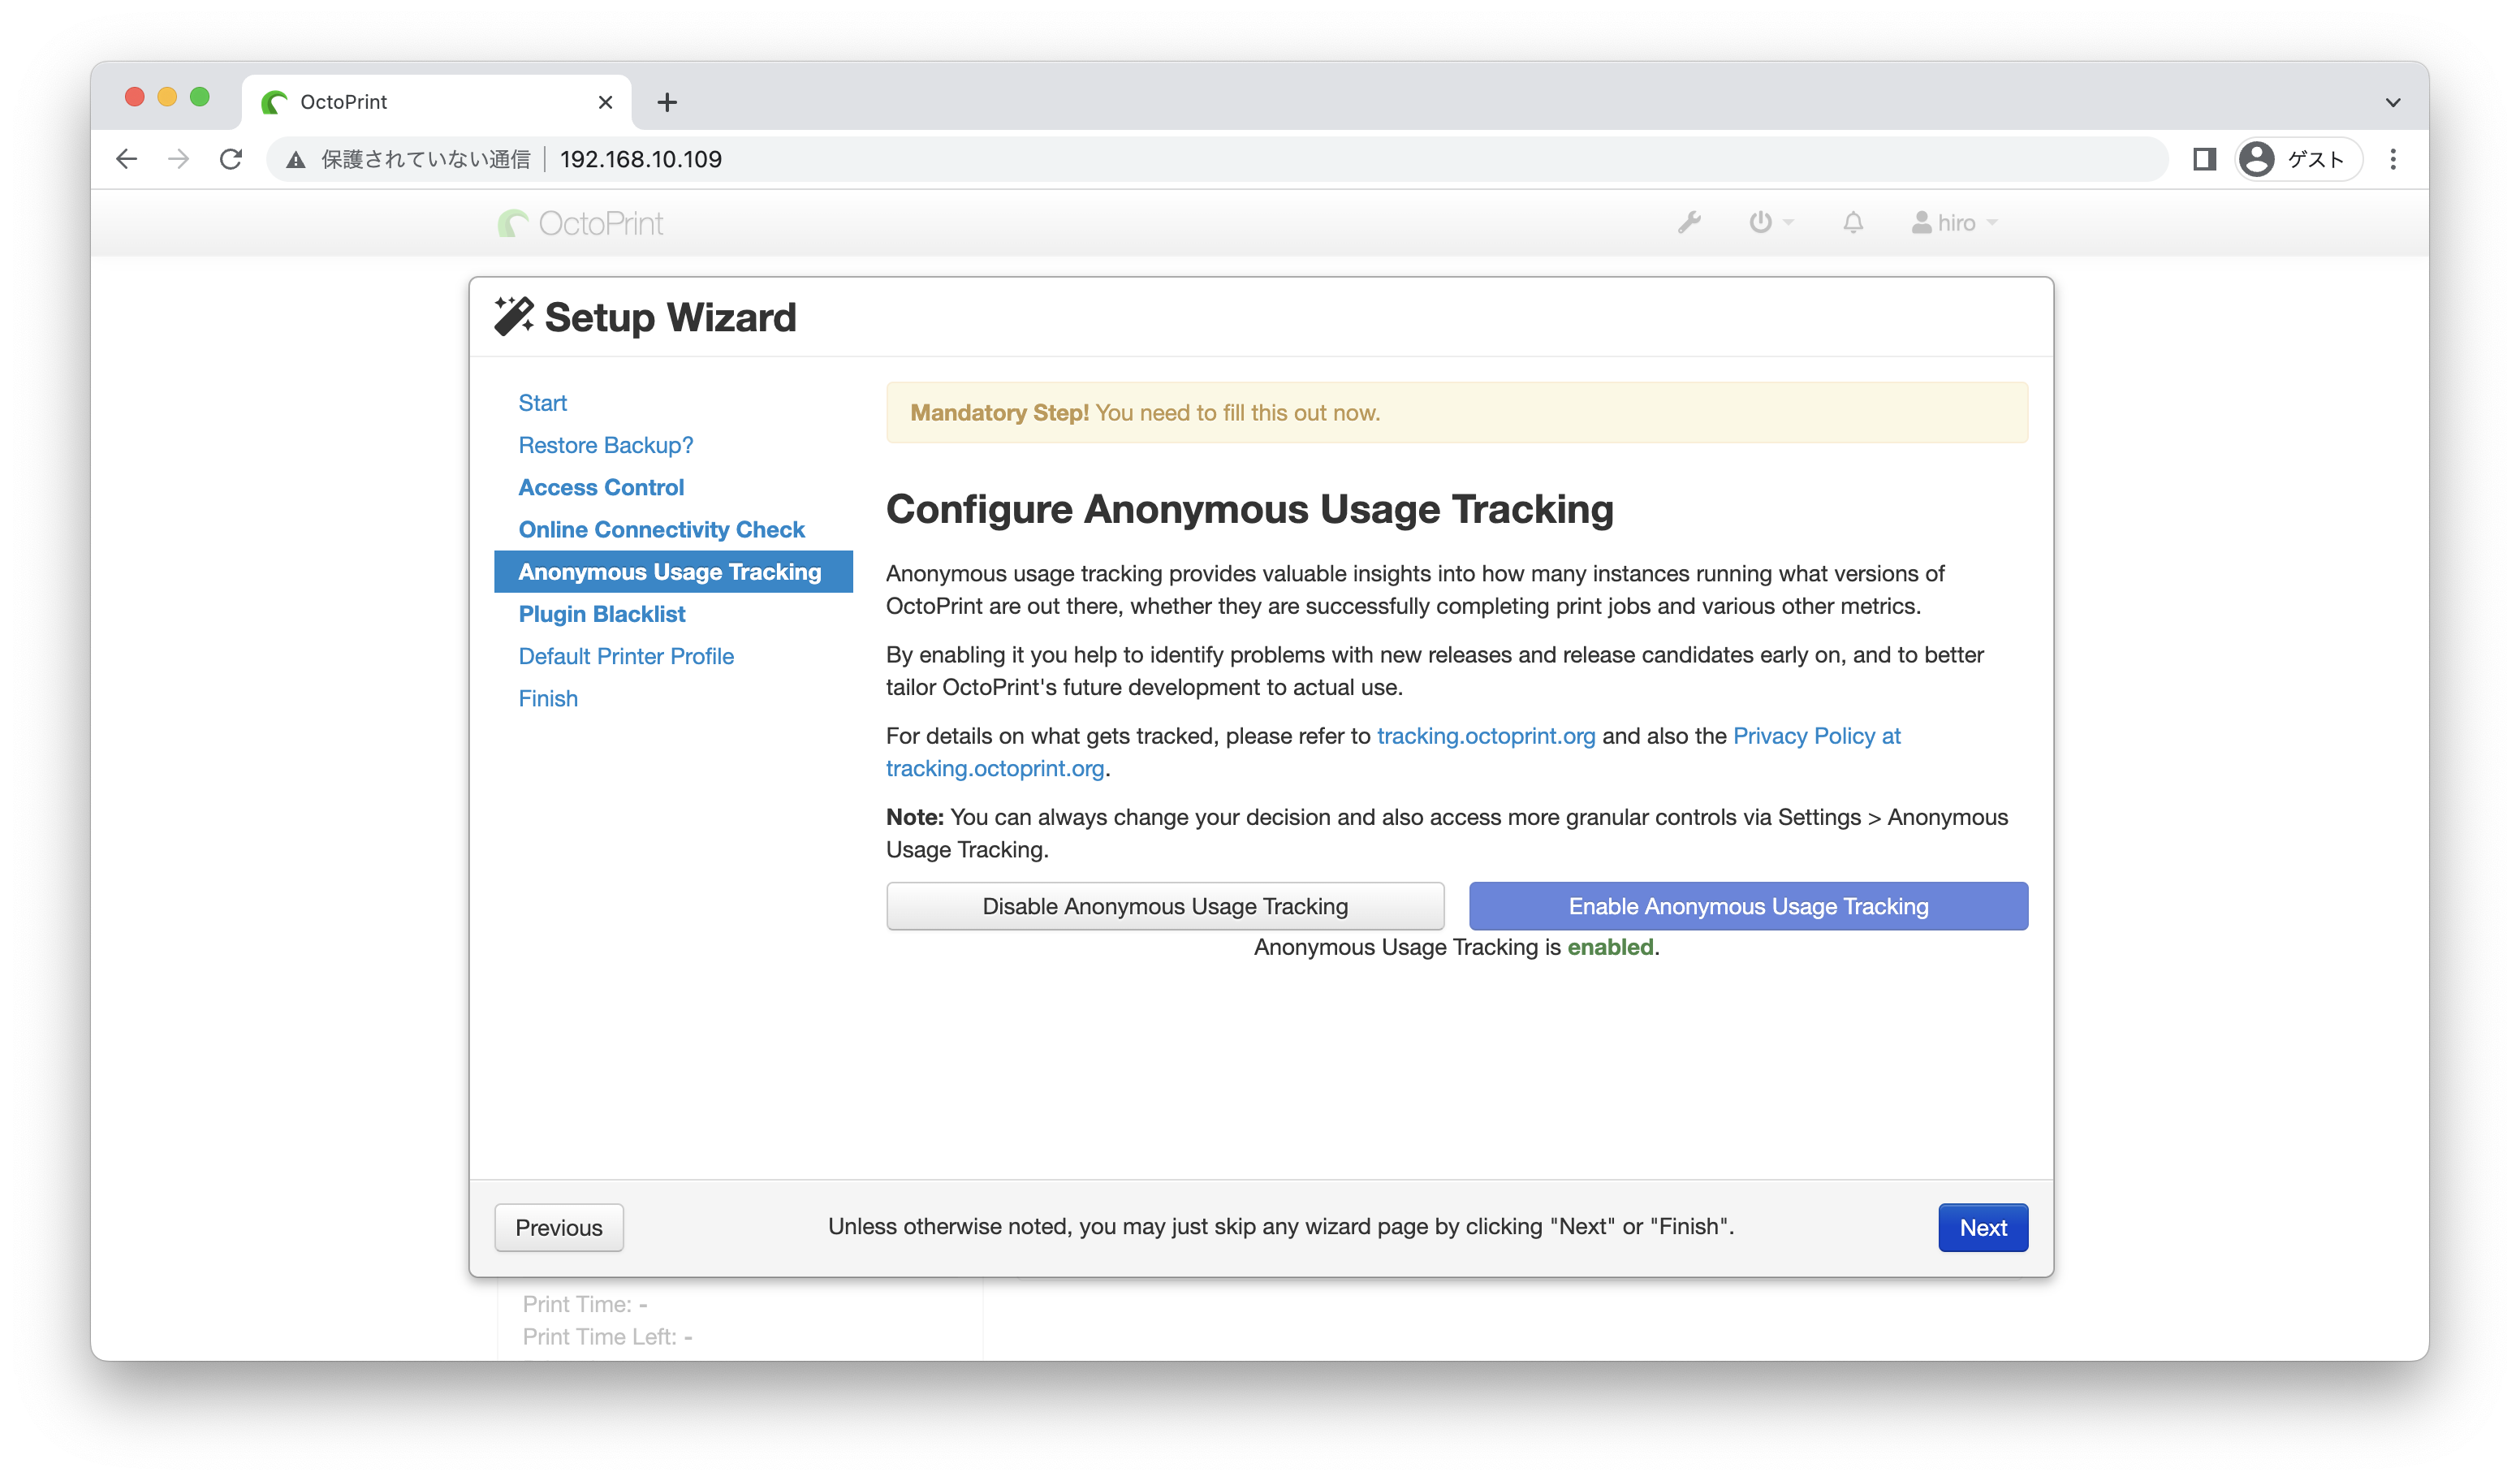Reload the page with the refresh icon
Image resolution: width=2520 pixels, height=1481 pixels.
(x=231, y=159)
